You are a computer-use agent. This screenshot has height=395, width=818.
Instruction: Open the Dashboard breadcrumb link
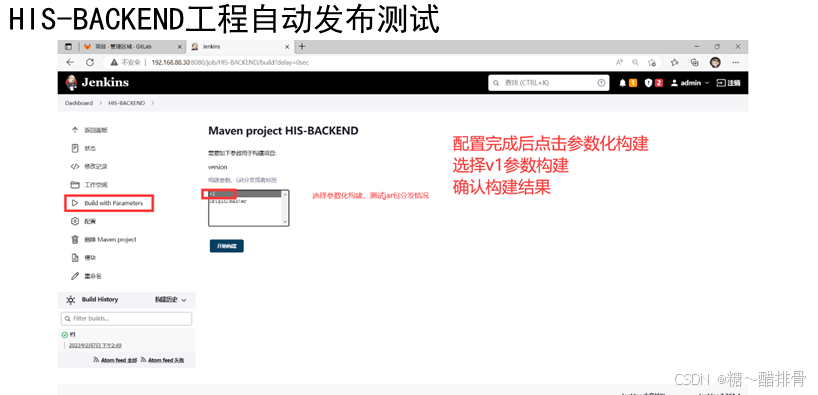pyautogui.click(x=79, y=103)
